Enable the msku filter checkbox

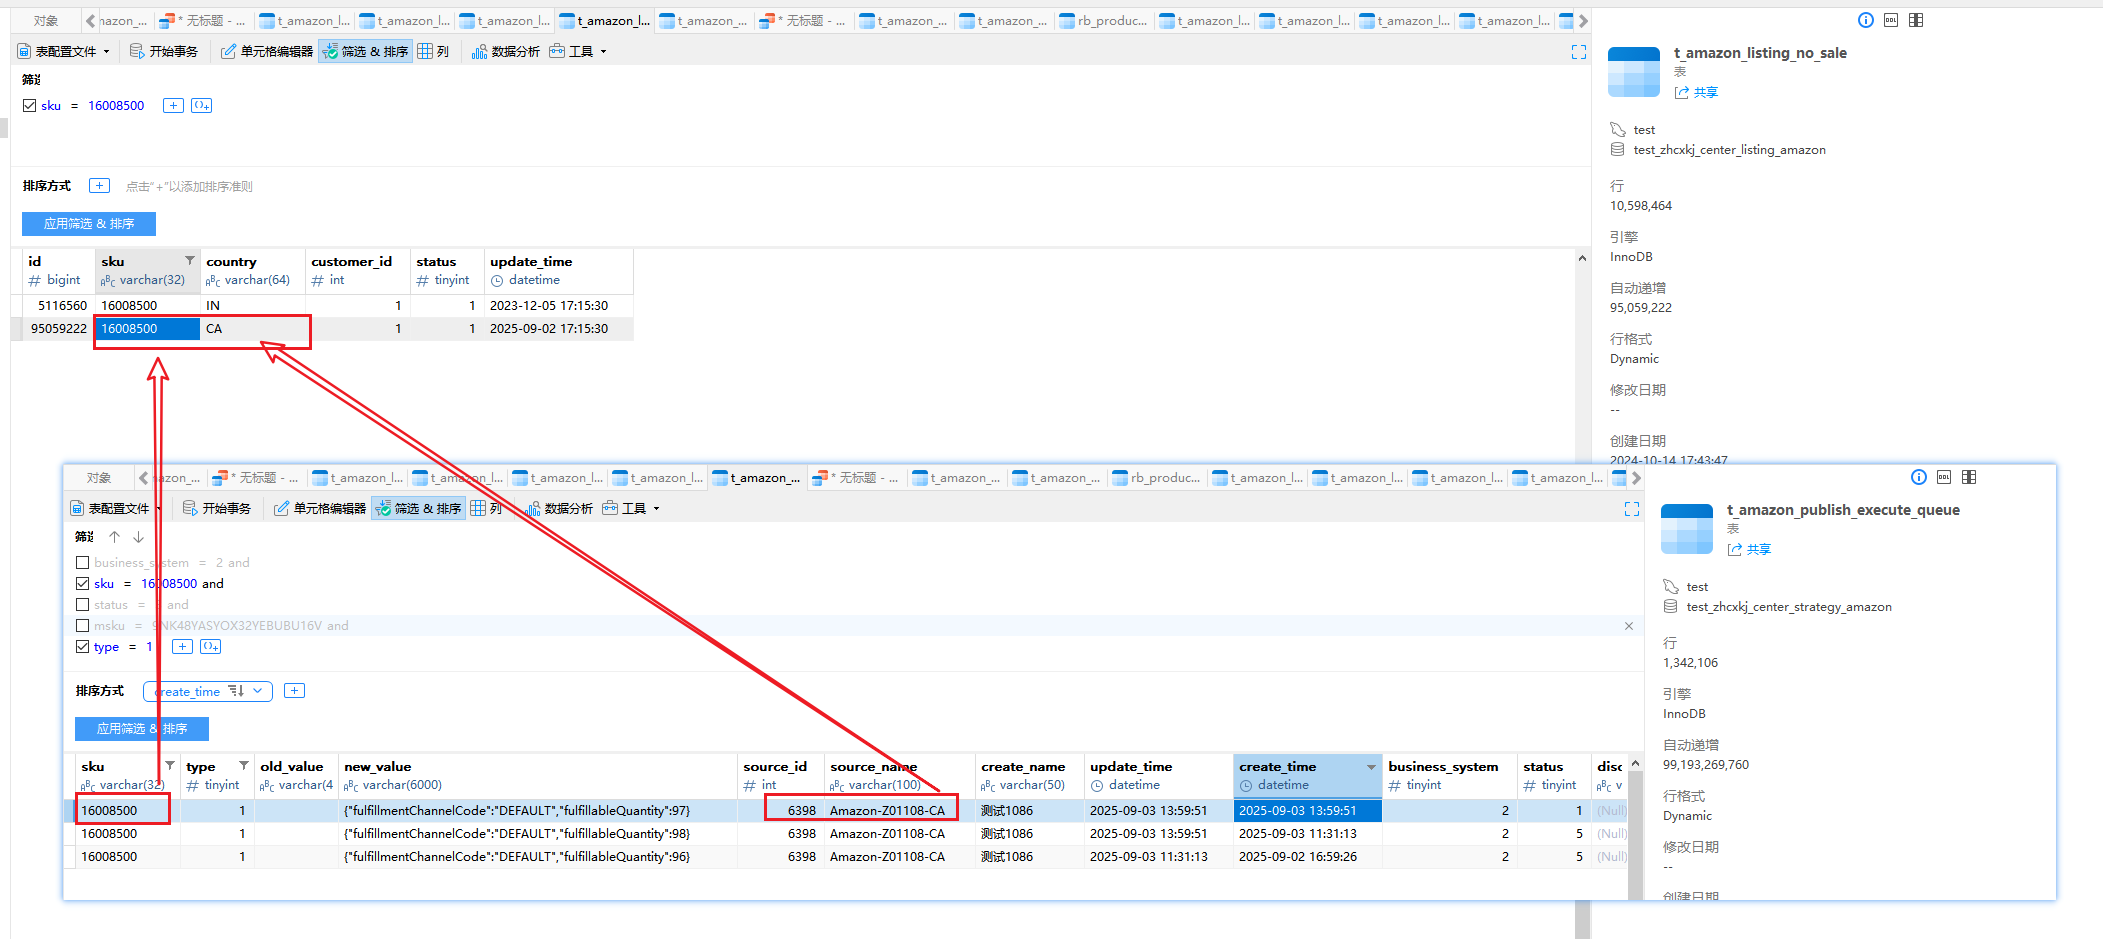(x=83, y=626)
